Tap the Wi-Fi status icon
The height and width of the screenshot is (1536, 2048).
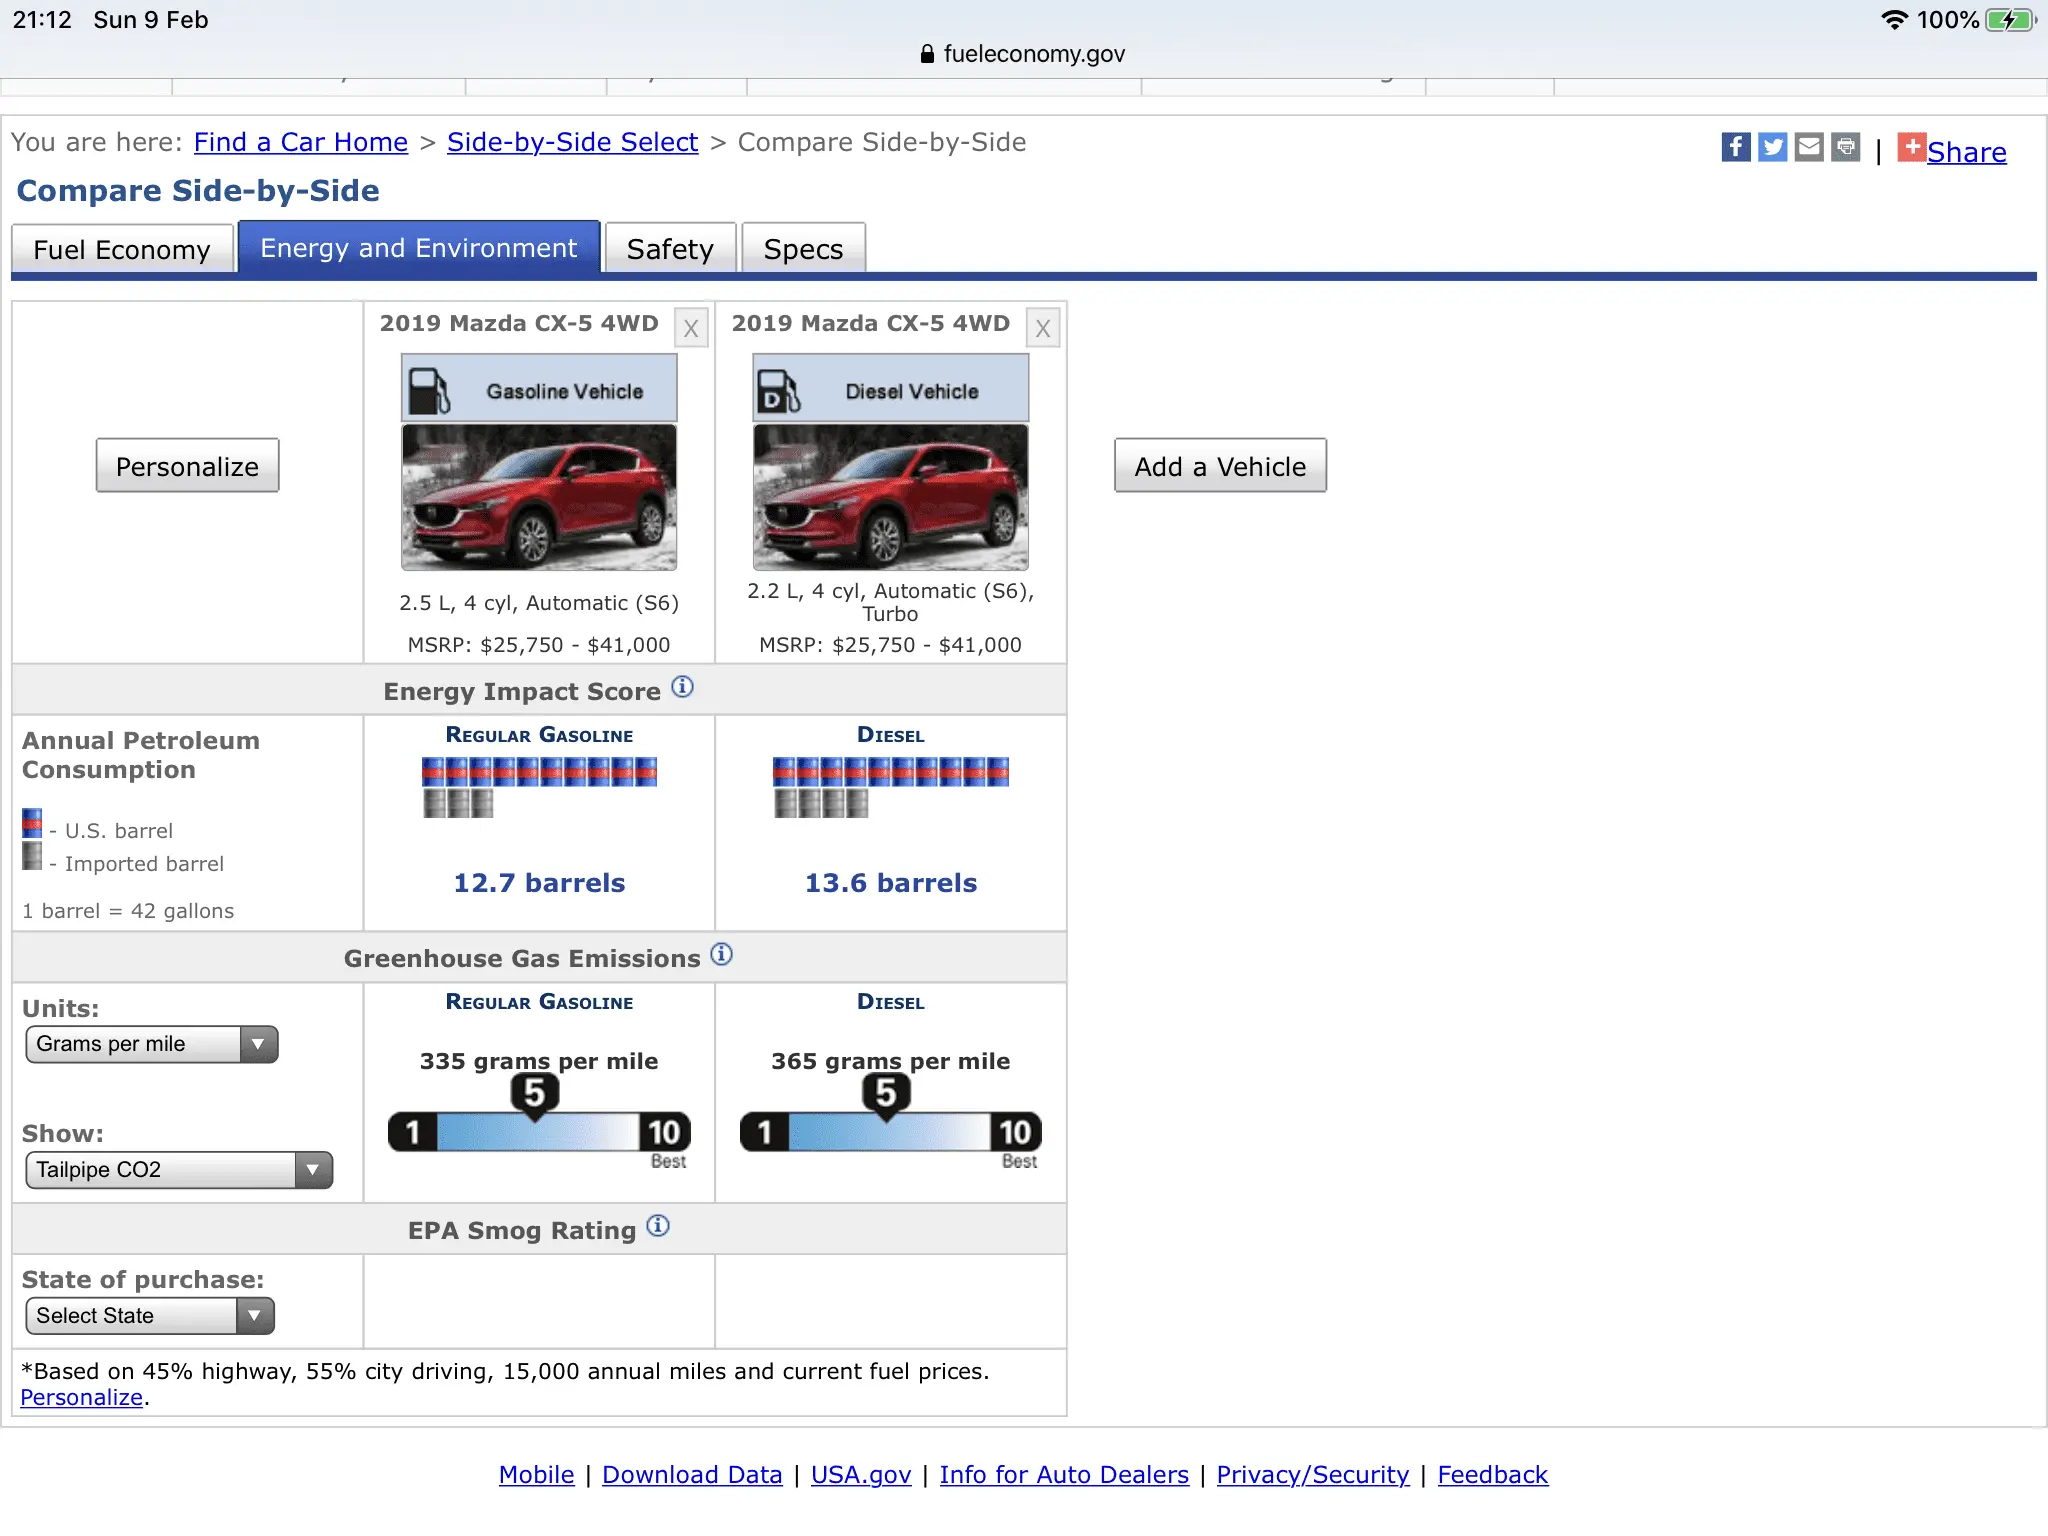click(x=1893, y=20)
